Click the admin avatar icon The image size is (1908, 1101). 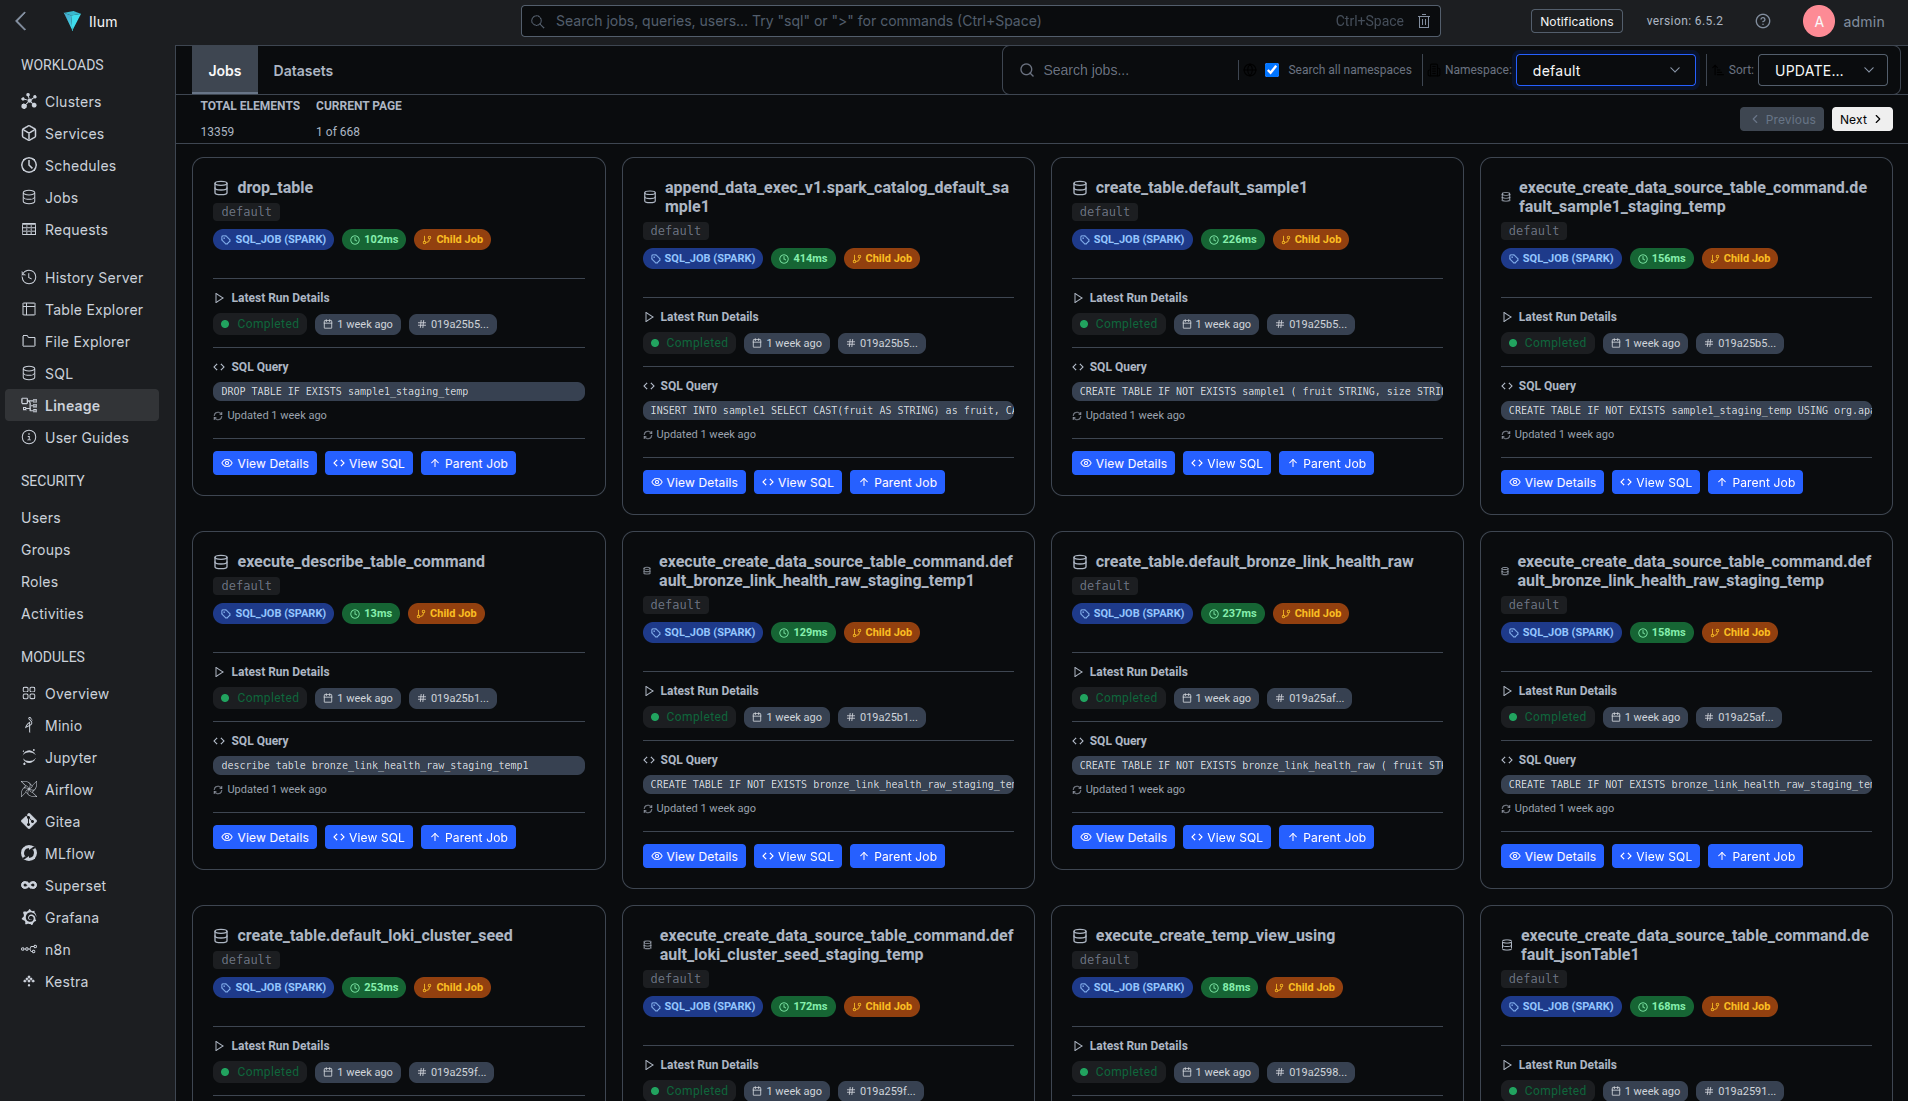1818,21
